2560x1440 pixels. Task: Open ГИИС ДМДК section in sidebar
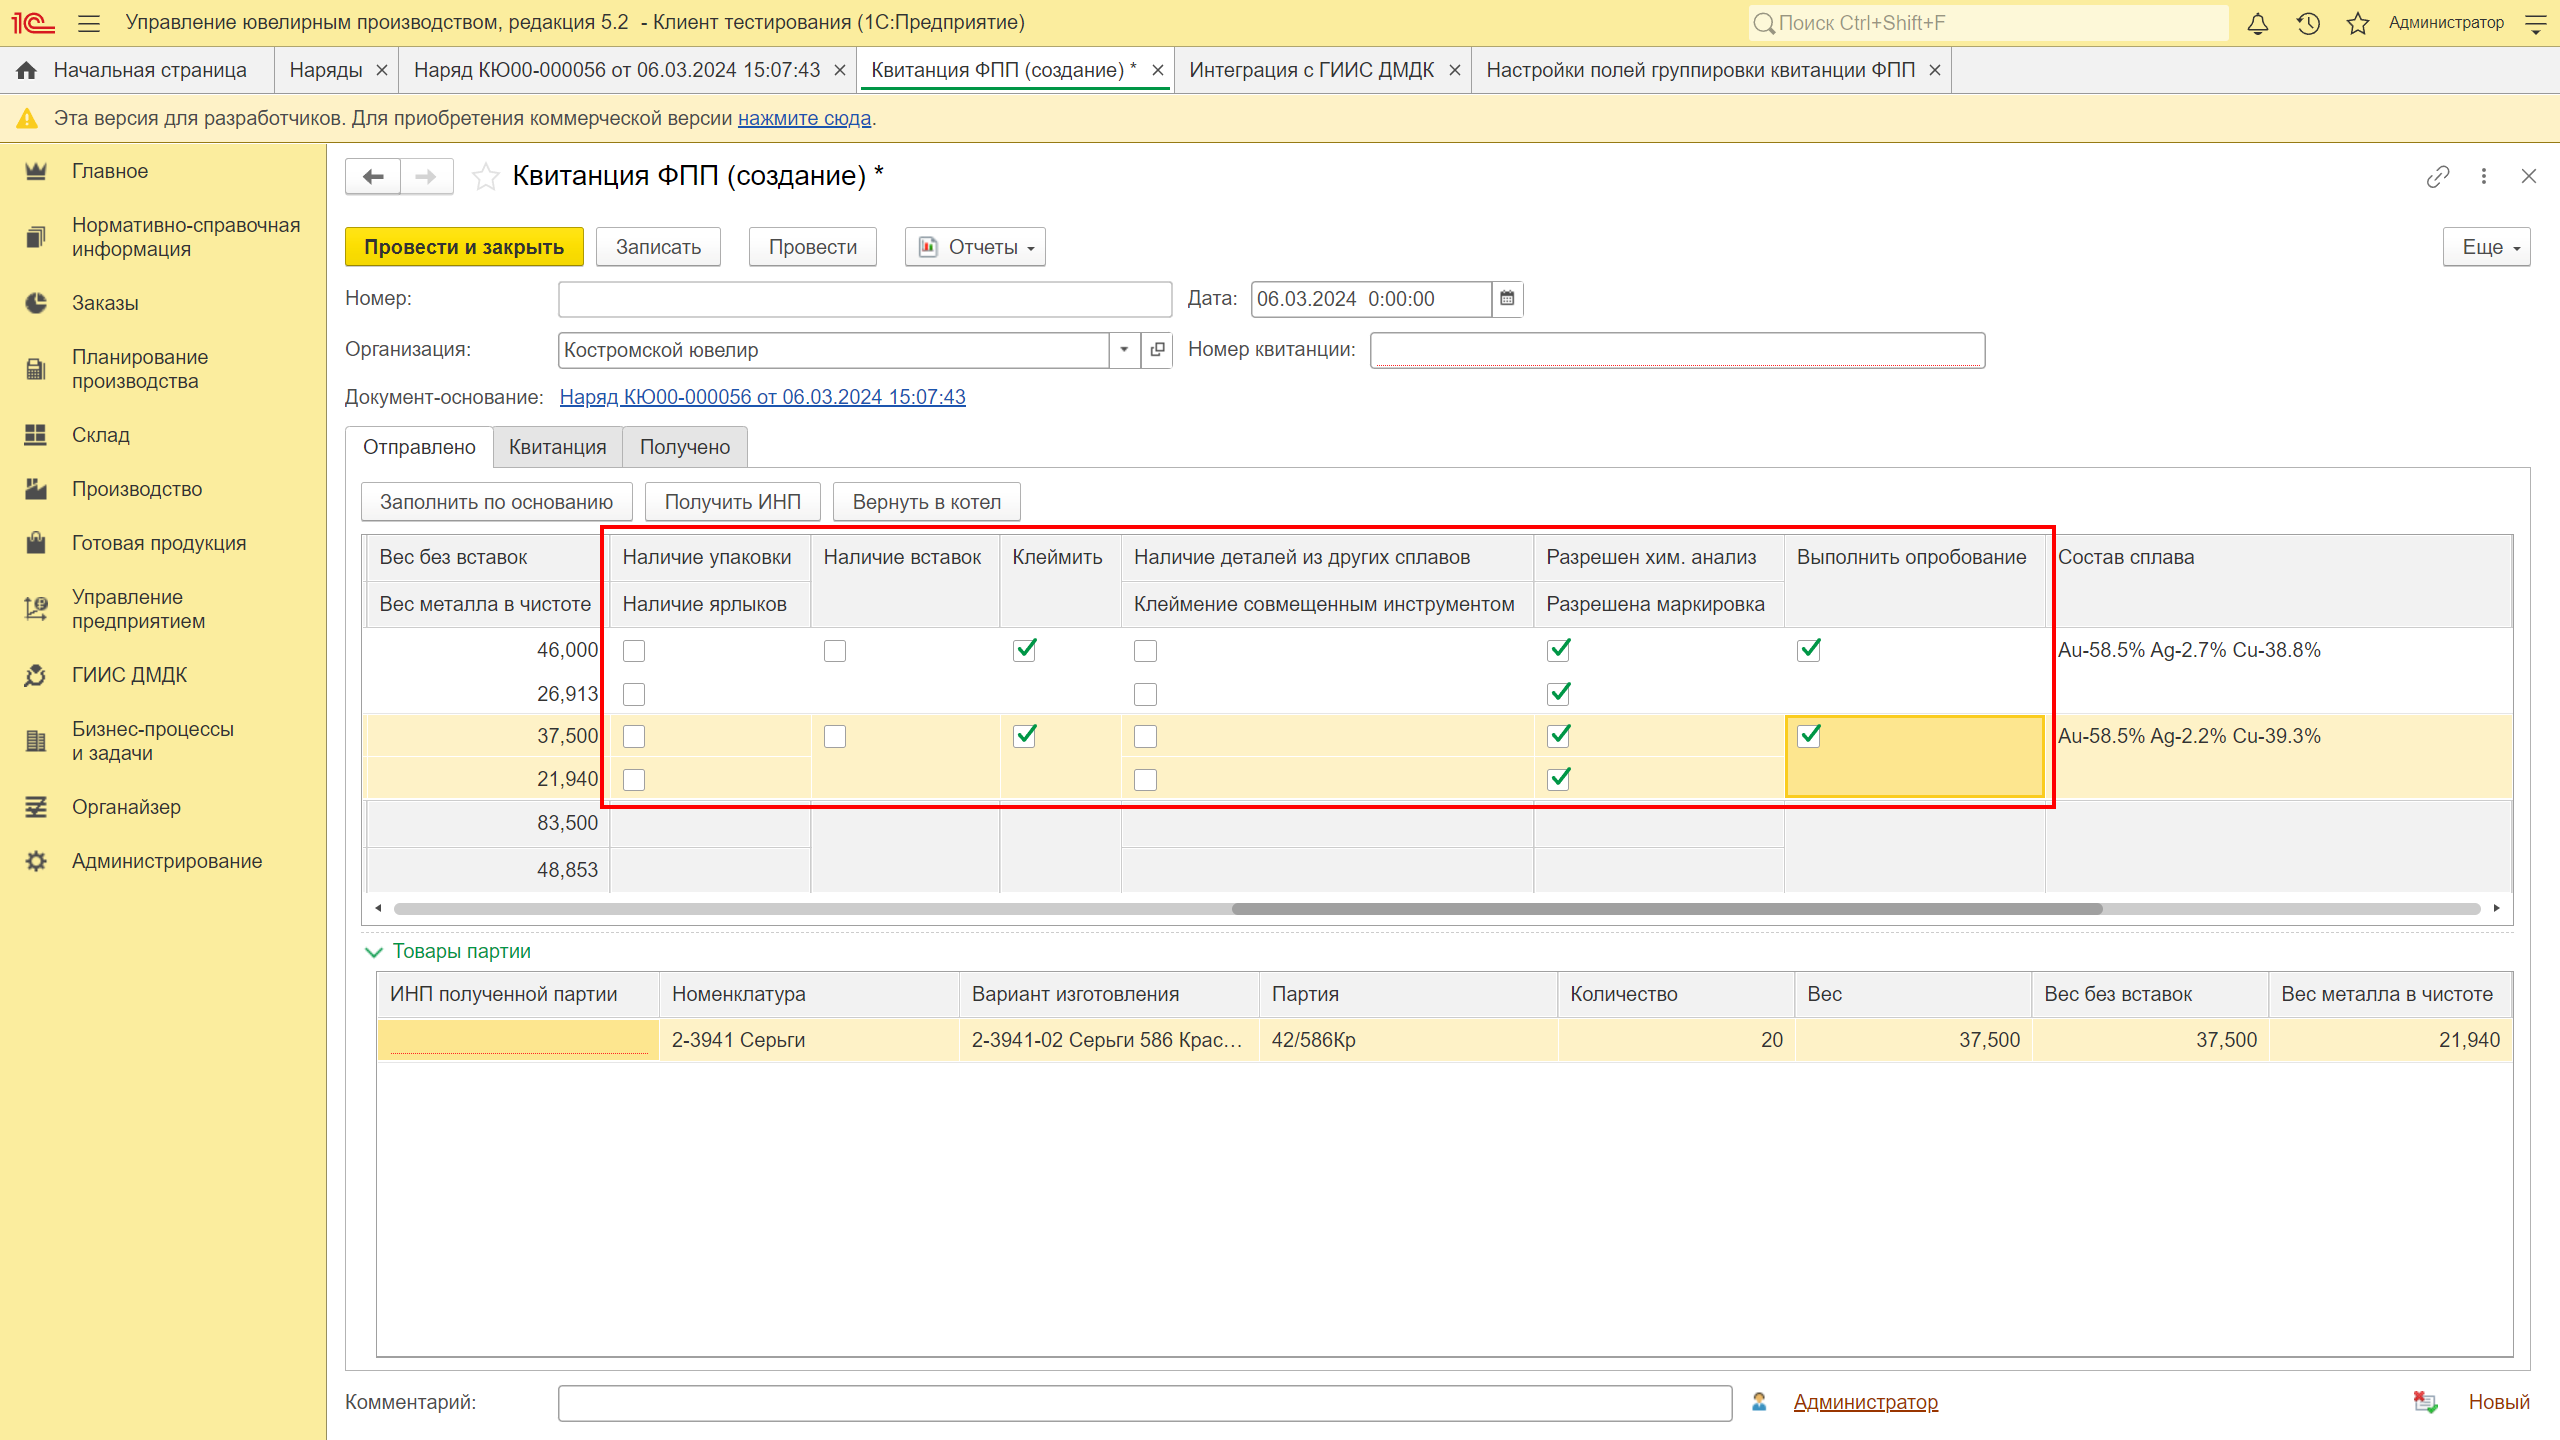129,675
